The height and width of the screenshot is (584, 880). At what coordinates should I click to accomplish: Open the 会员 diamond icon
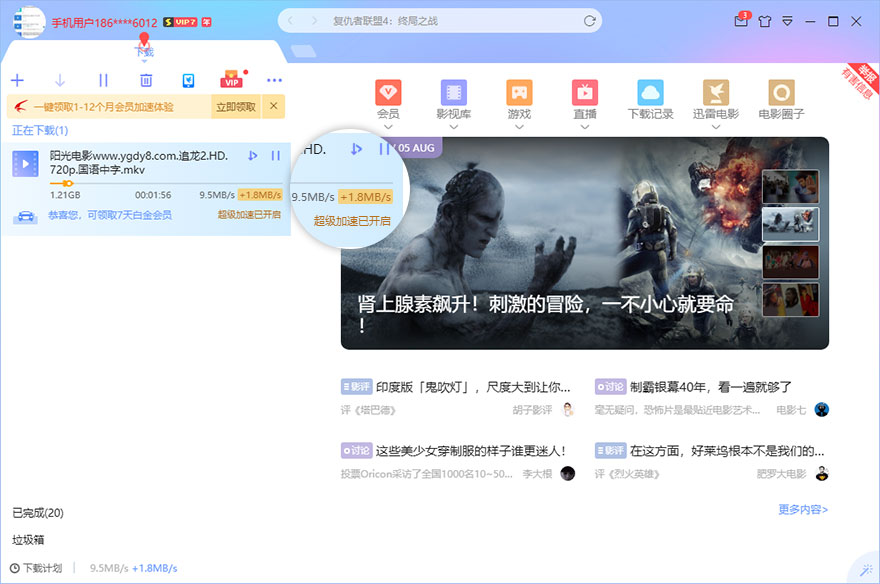(388, 93)
